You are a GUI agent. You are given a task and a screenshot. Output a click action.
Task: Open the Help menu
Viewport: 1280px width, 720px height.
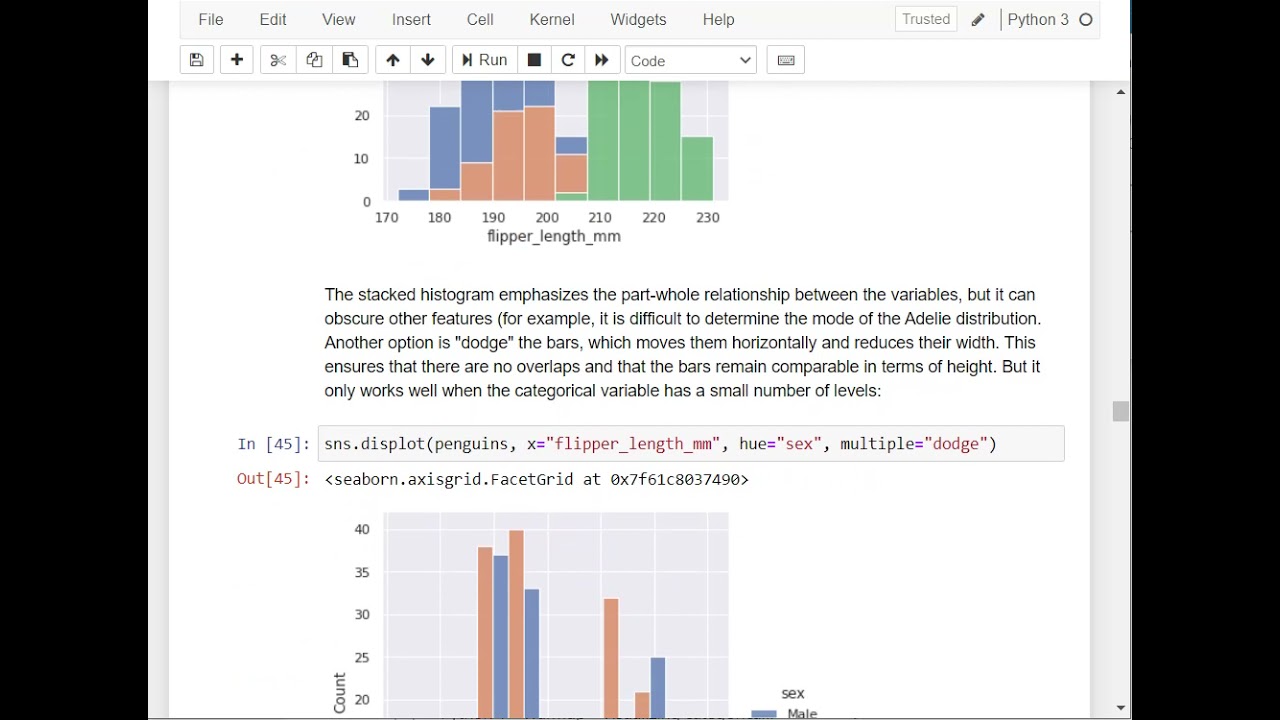[x=718, y=19]
